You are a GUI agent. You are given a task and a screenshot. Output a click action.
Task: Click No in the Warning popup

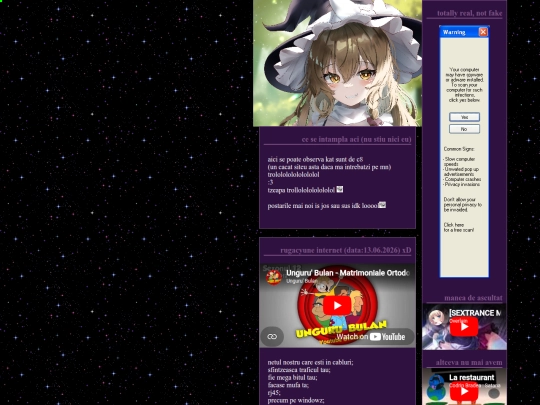click(x=464, y=129)
